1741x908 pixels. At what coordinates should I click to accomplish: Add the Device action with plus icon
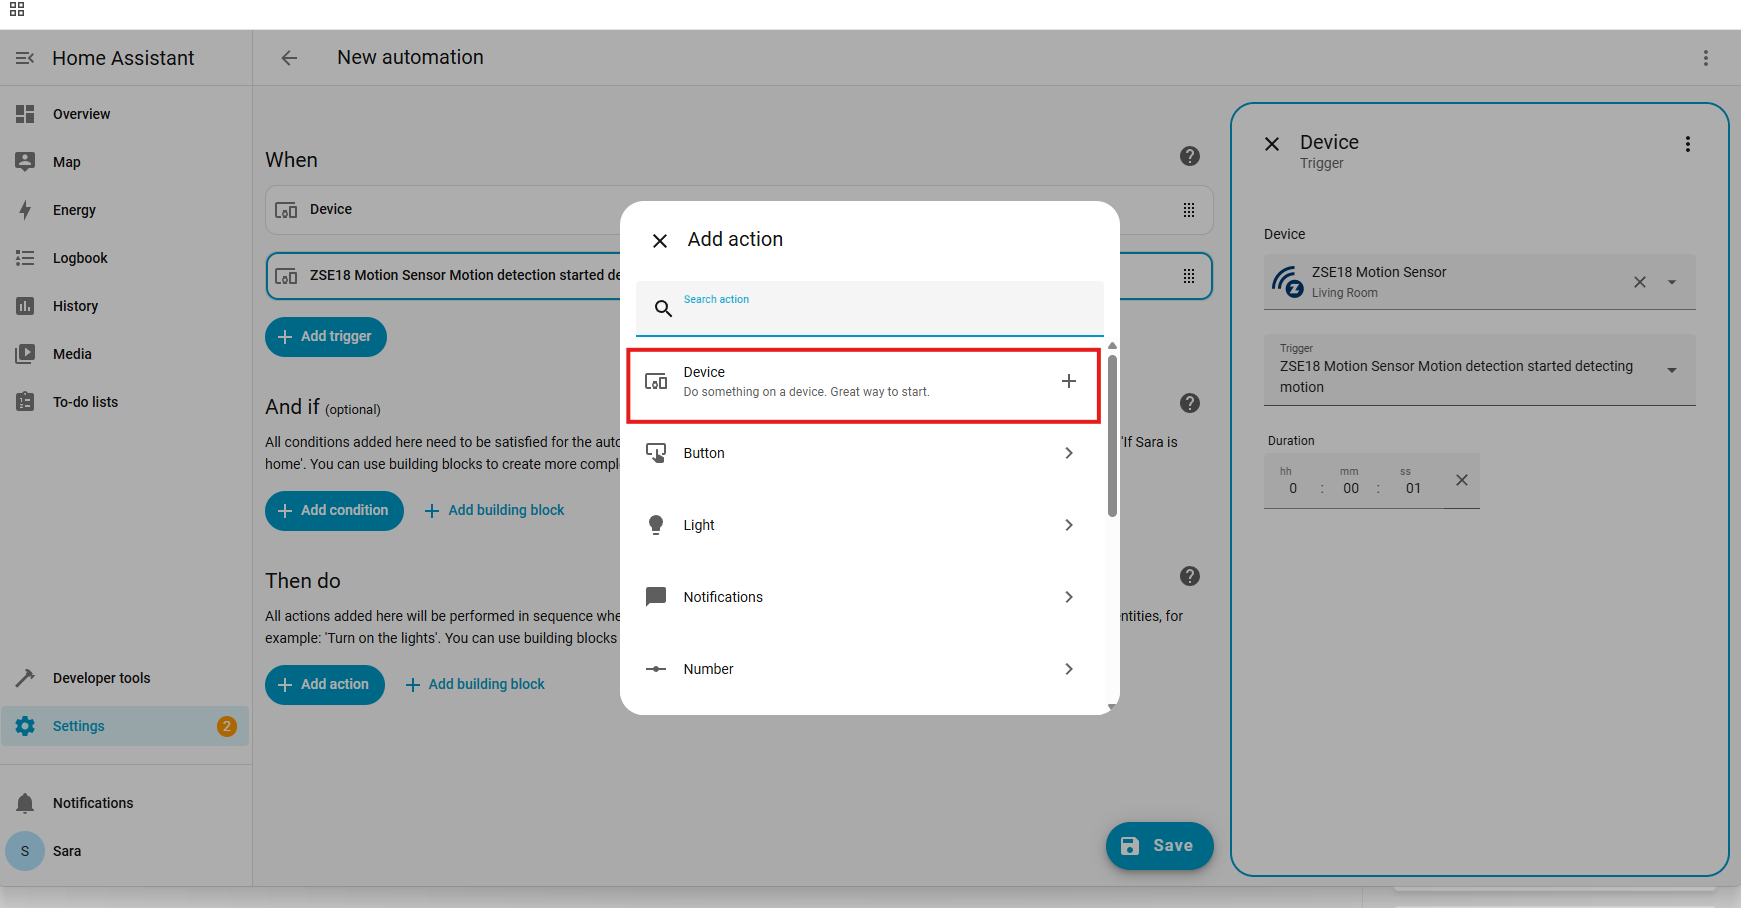(x=1069, y=381)
